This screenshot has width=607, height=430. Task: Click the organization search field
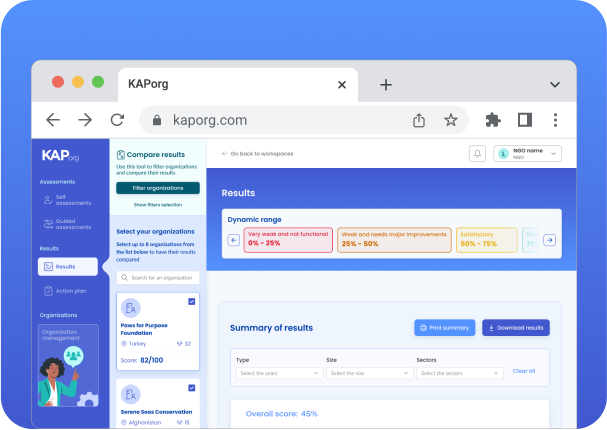(158, 277)
